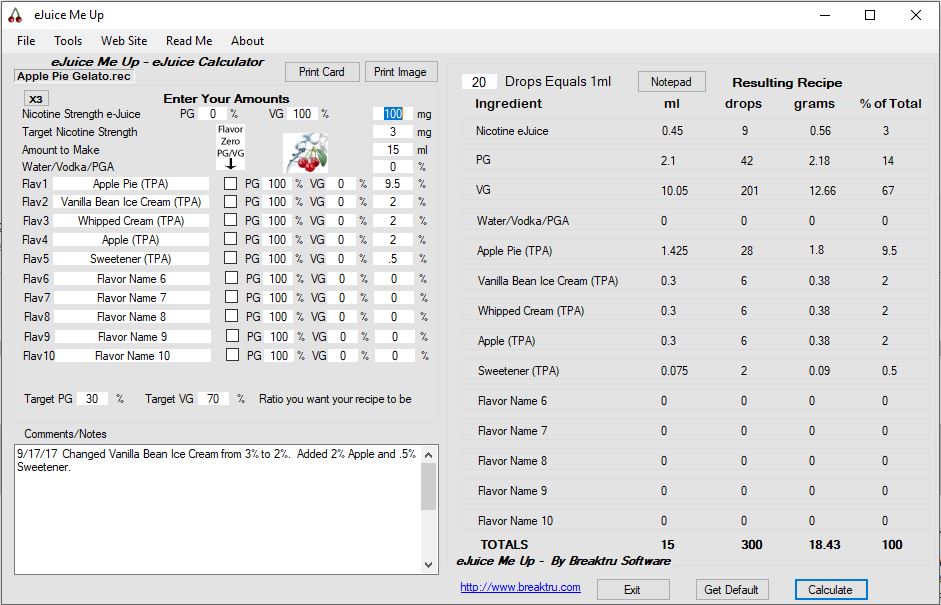Click the Comments/Notes scrollbar thumb
941x605 pixels.
428,487
